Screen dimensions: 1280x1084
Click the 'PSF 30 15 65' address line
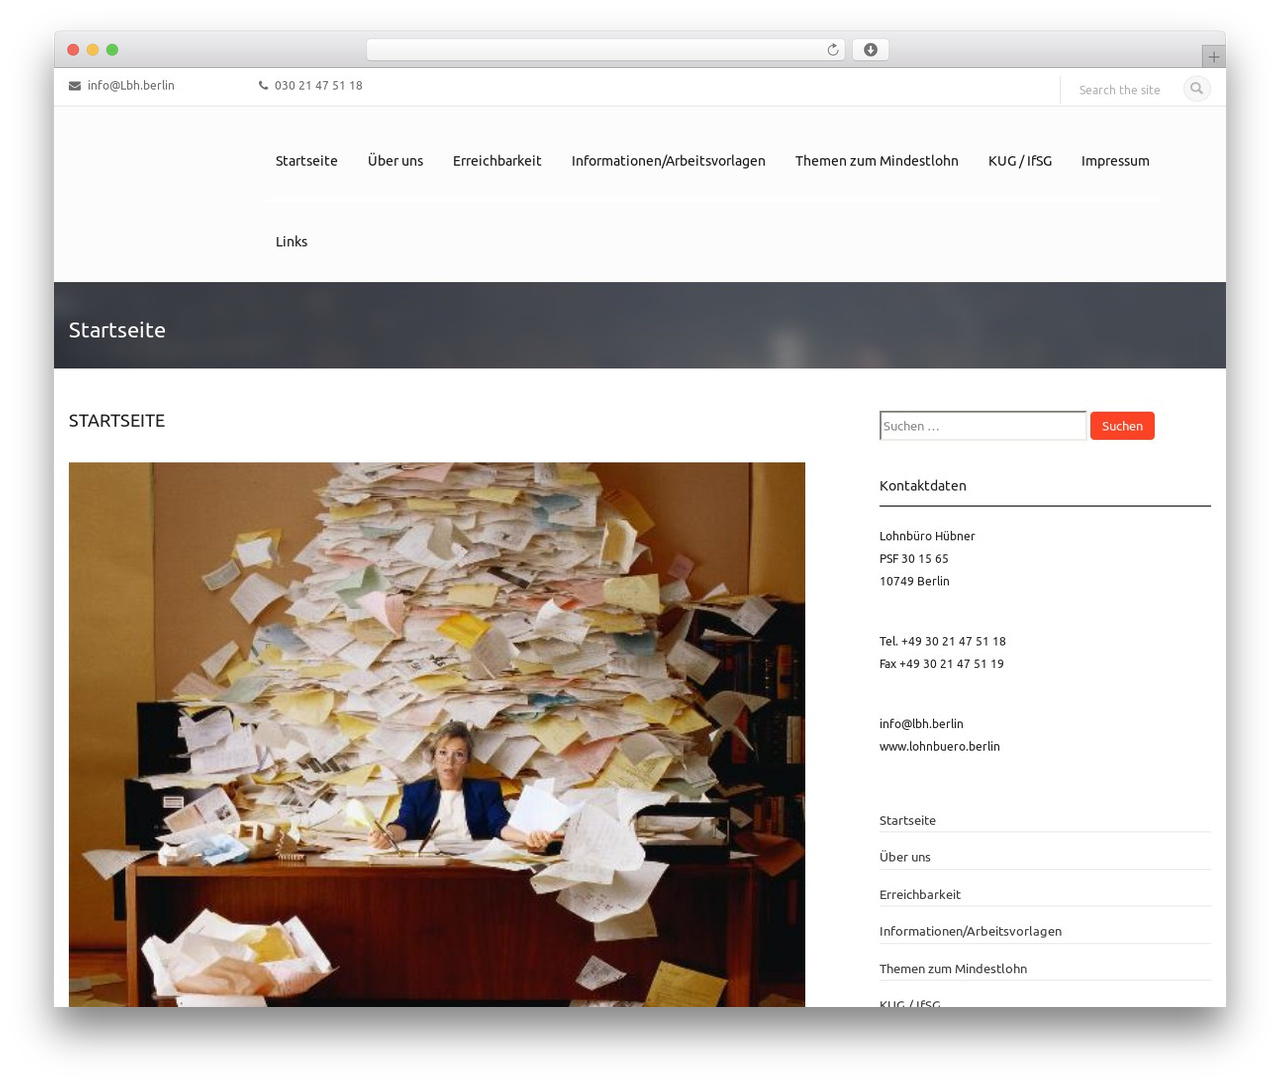tap(914, 559)
